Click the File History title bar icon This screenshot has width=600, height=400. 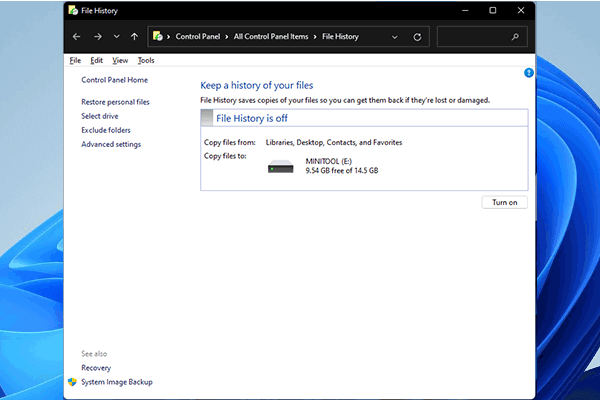pyautogui.click(x=73, y=10)
